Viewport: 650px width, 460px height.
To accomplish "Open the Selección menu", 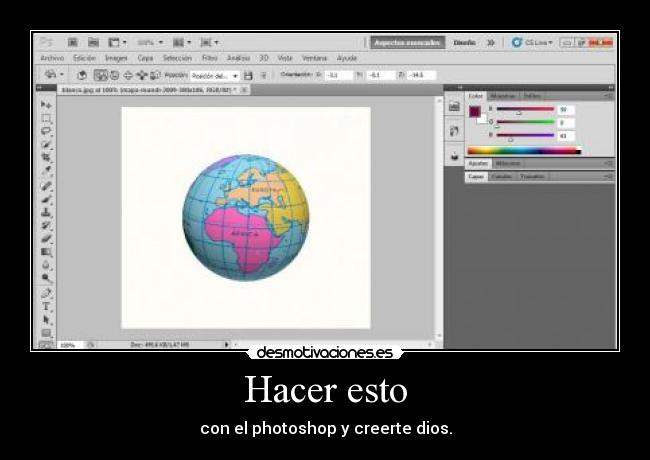I will pyautogui.click(x=177, y=58).
